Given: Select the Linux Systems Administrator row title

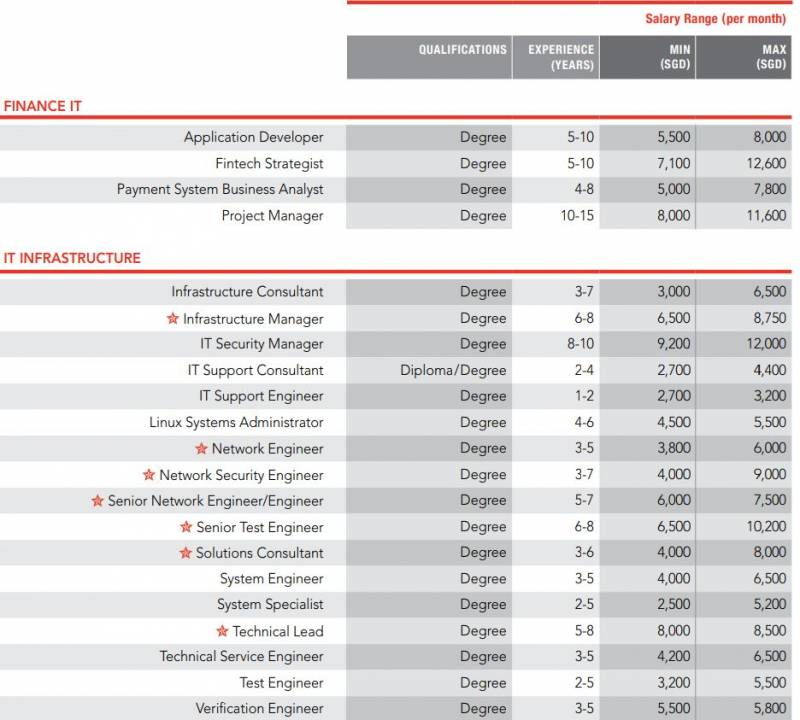Looking at the screenshot, I should coord(236,423).
